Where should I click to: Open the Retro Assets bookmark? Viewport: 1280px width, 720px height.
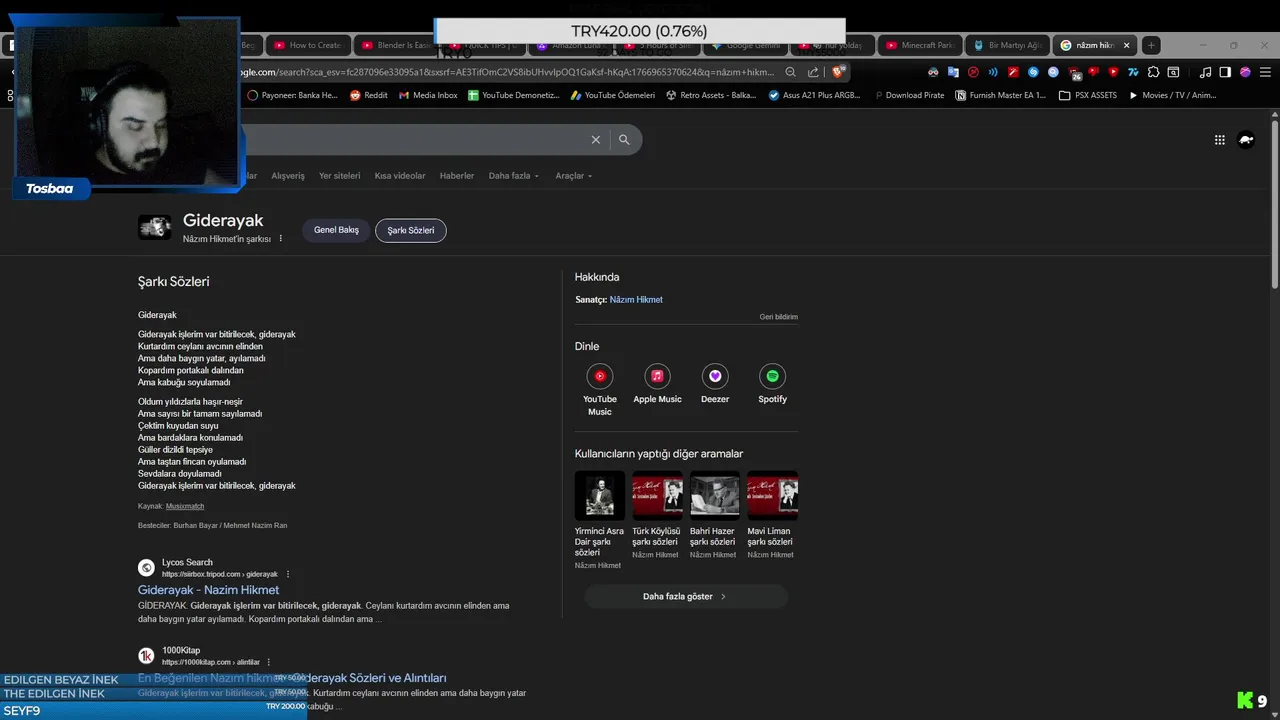711,95
